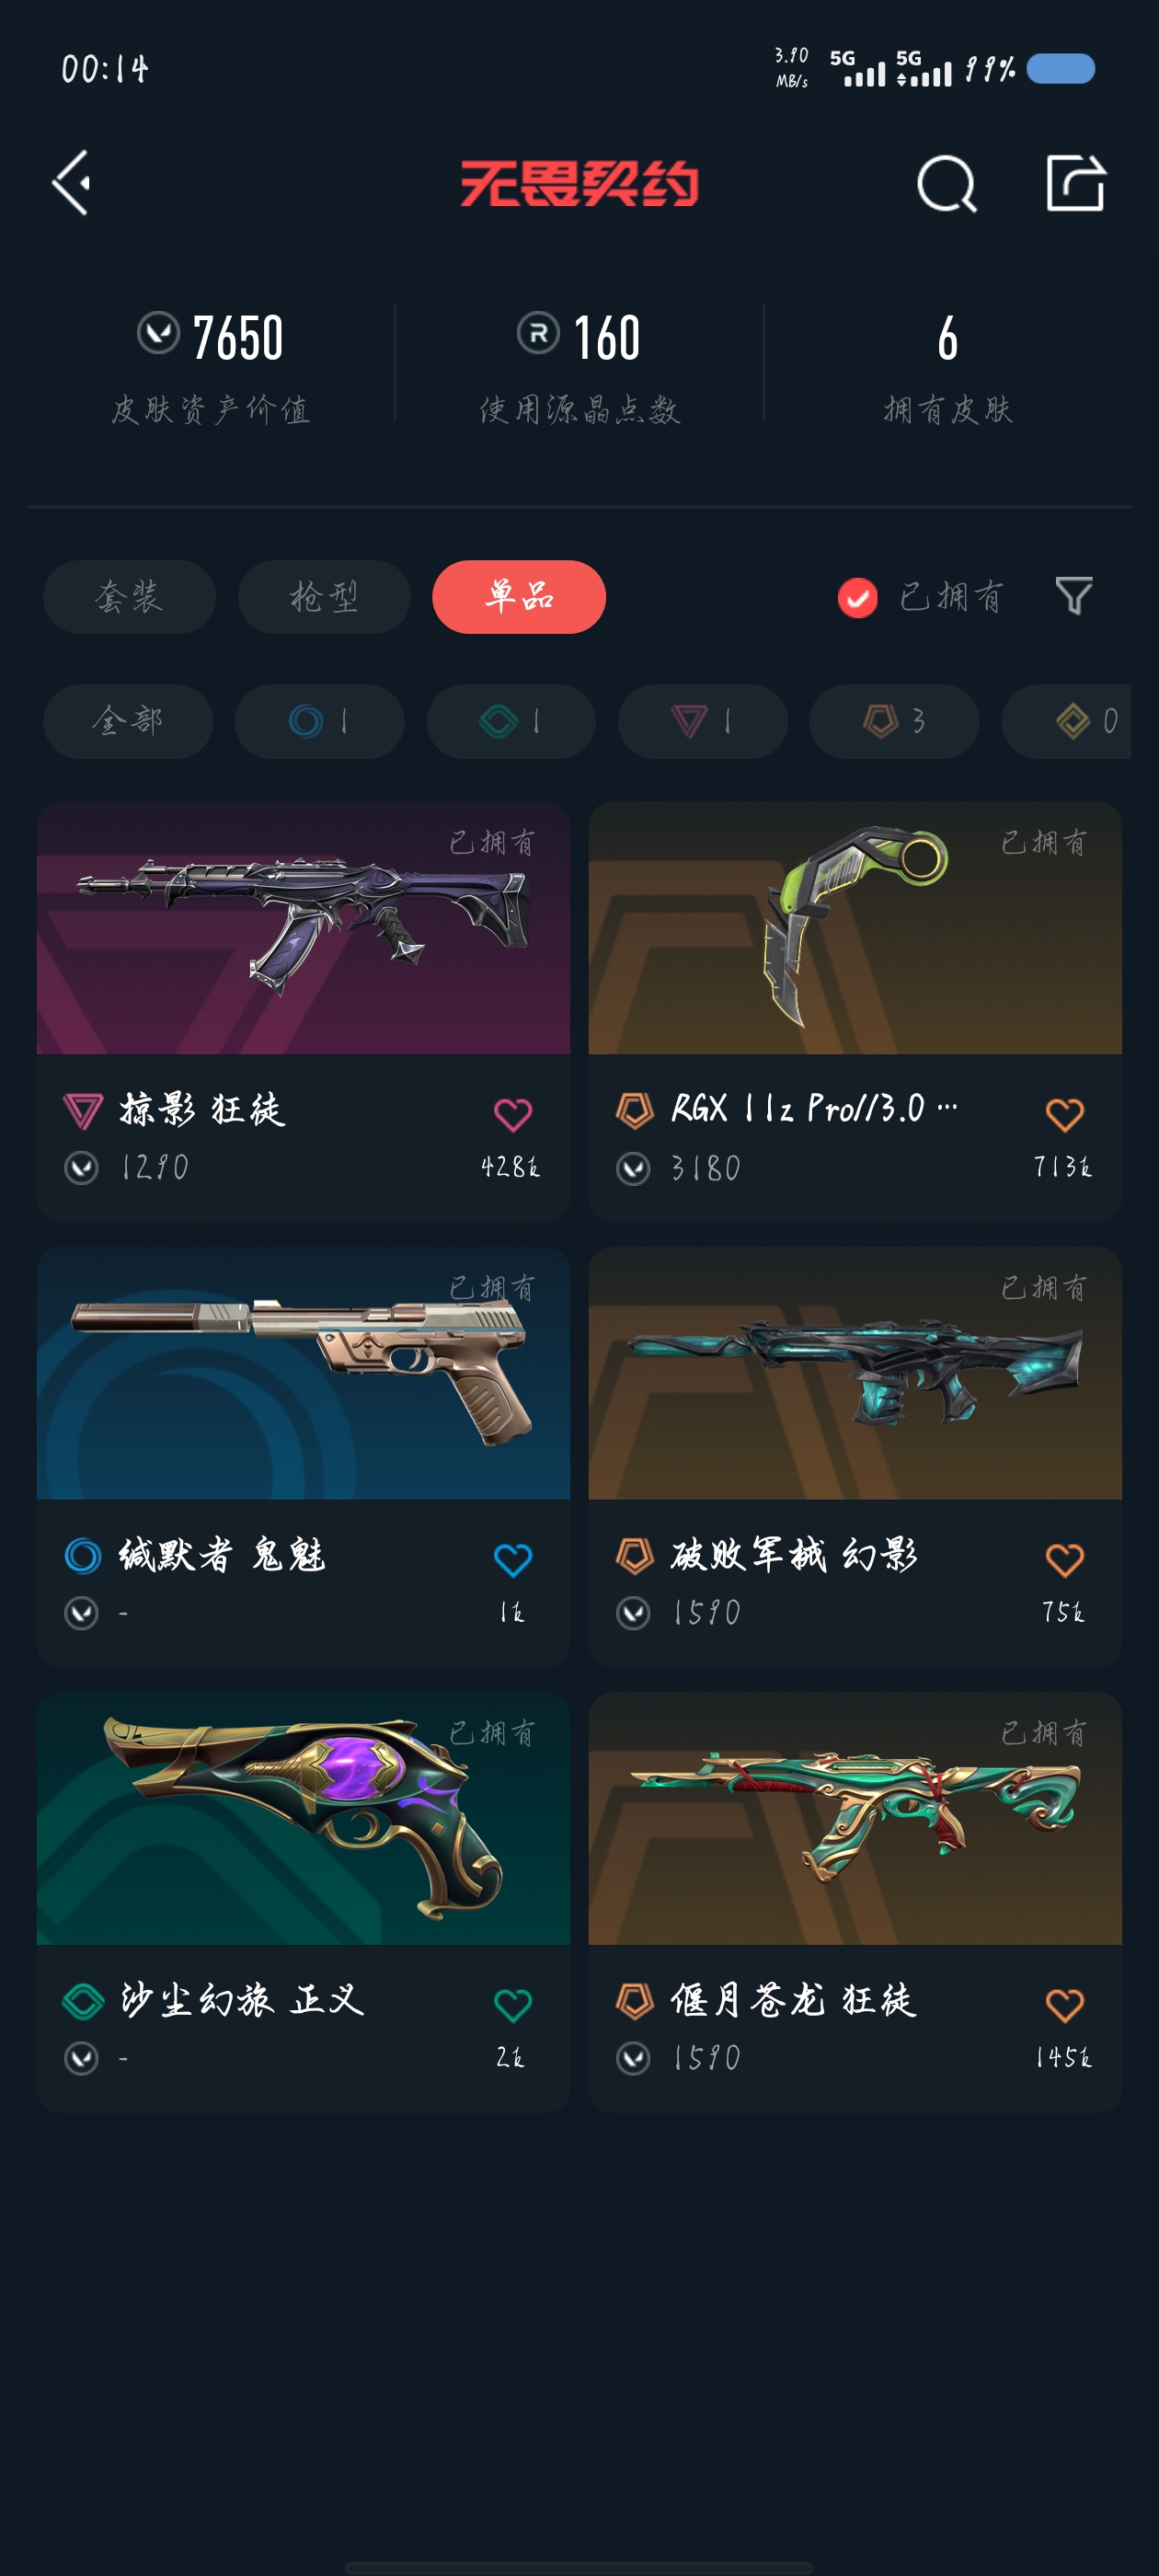Open the 掠影 狂徒 weapon thumbnail
The height and width of the screenshot is (2576, 1159).
point(303,927)
